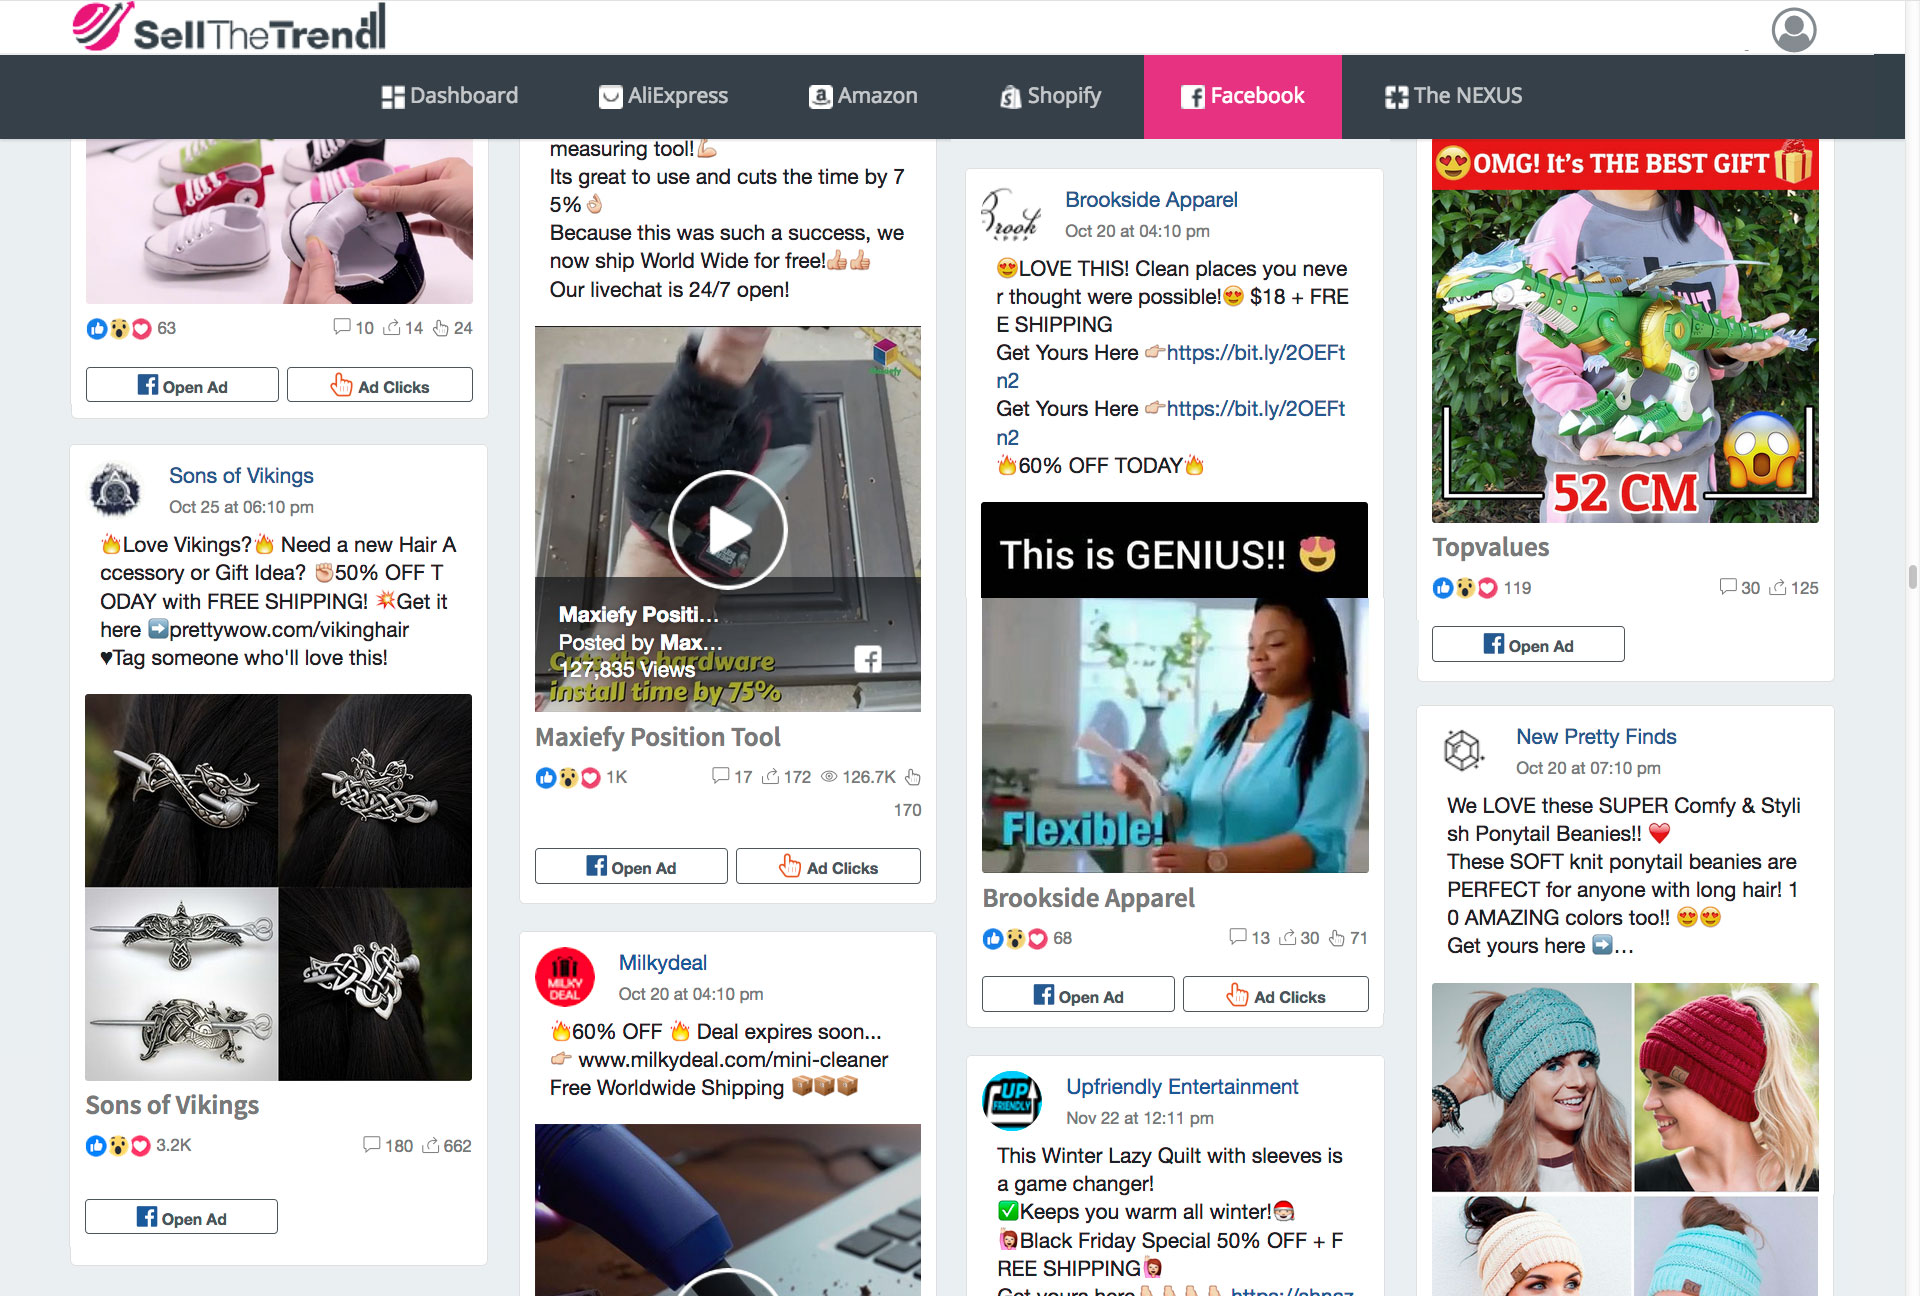This screenshot has width=1920, height=1296.
Task: Select the Facebook tab in navigation
Action: click(x=1240, y=95)
